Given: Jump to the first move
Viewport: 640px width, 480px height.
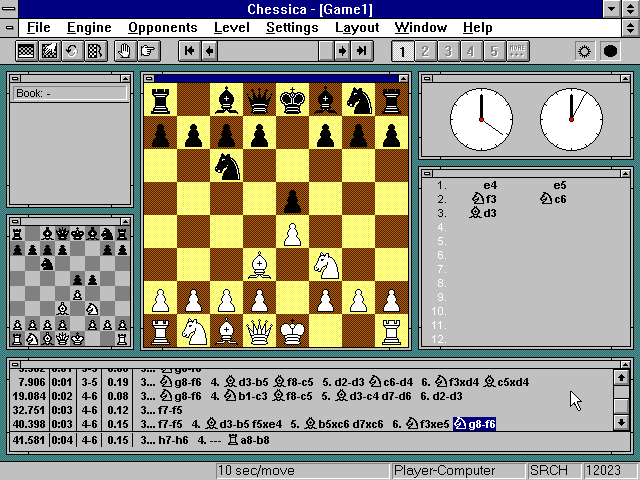Looking at the screenshot, I should click(x=189, y=51).
